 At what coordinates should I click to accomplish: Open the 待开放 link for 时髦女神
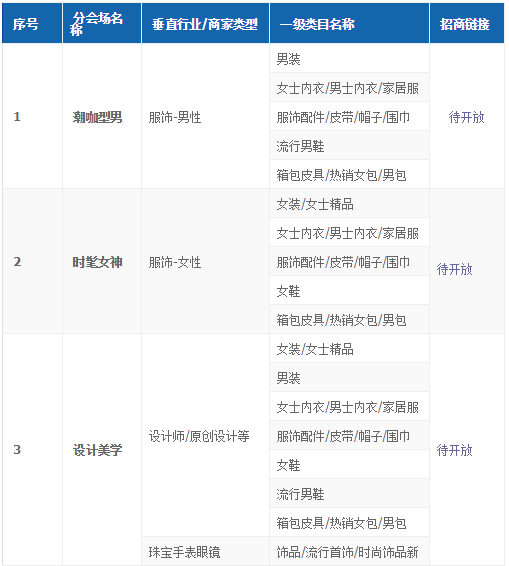pyautogui.click(x=454, y=269)
